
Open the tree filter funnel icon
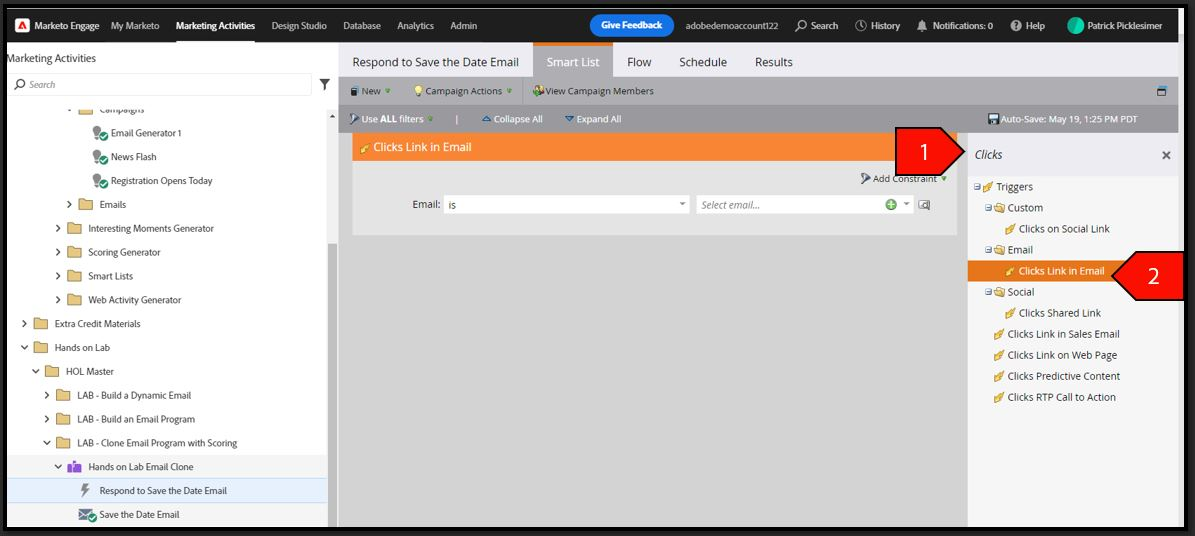324,85
